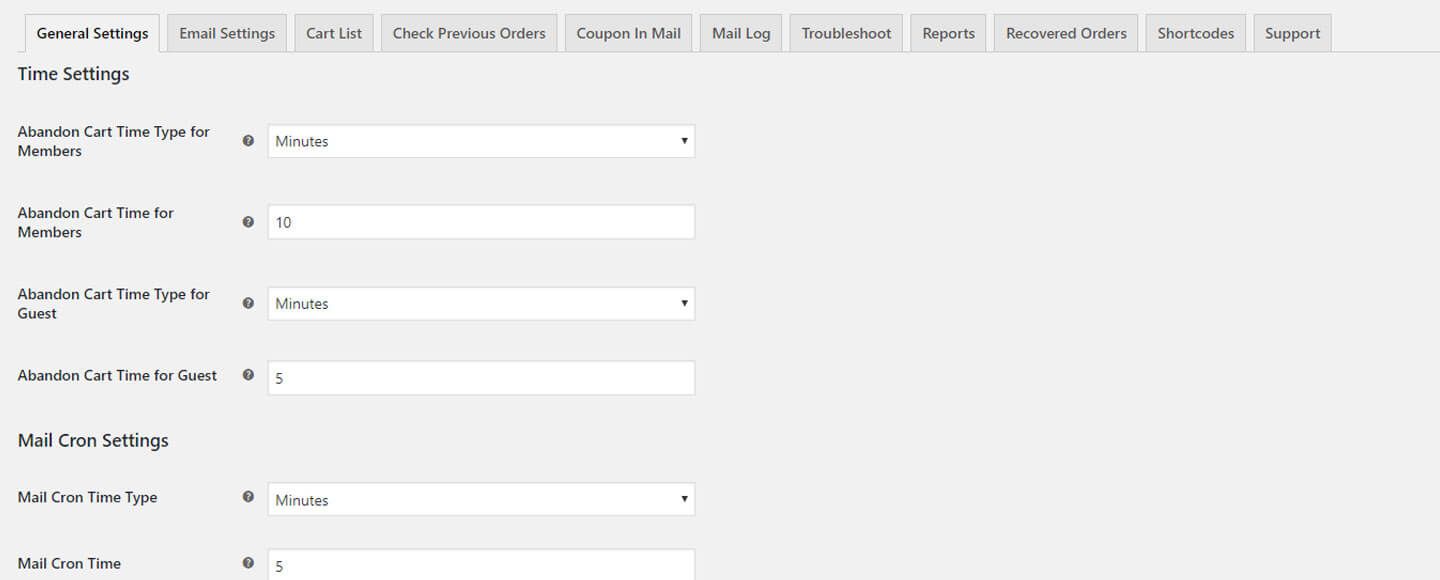
Task: Open Abandon Cart Time Type for Guest dropdown
Action: (x=481, y=303)
